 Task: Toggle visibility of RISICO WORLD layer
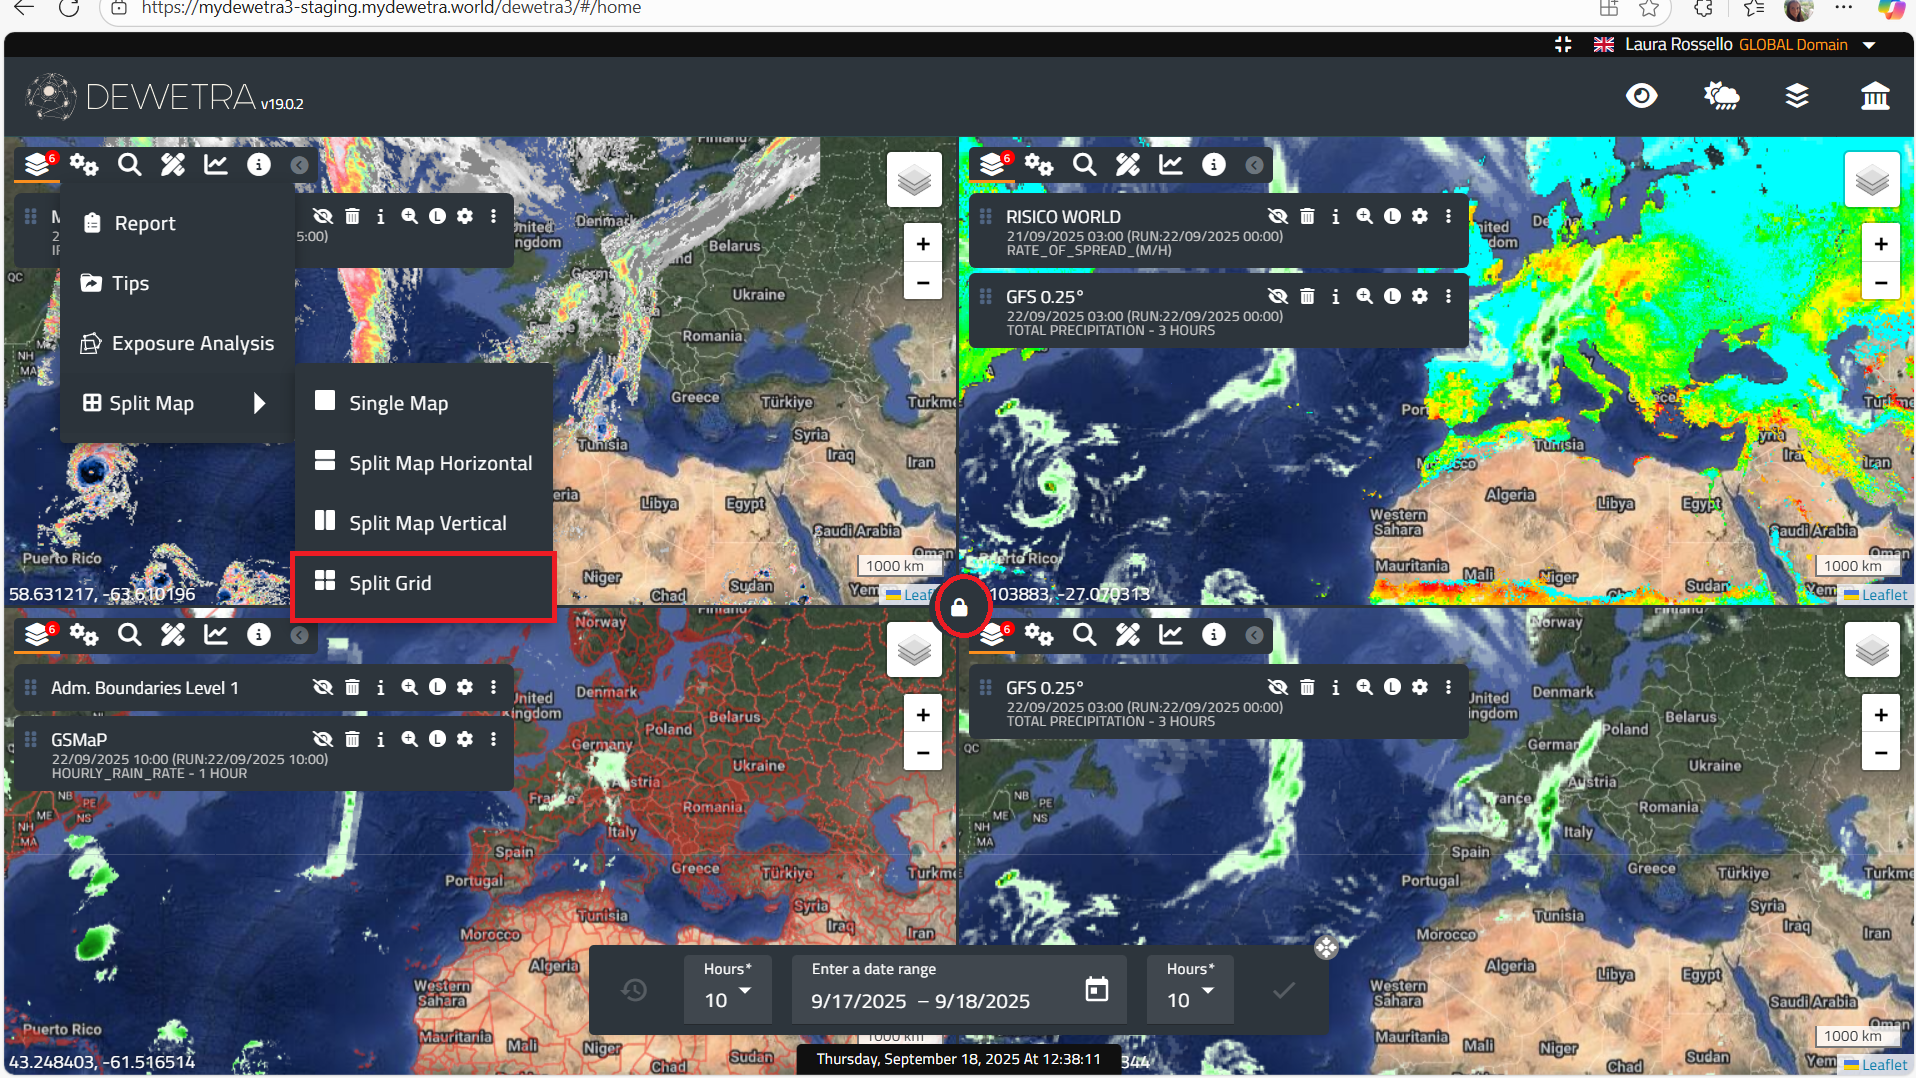coord(1277,216)
